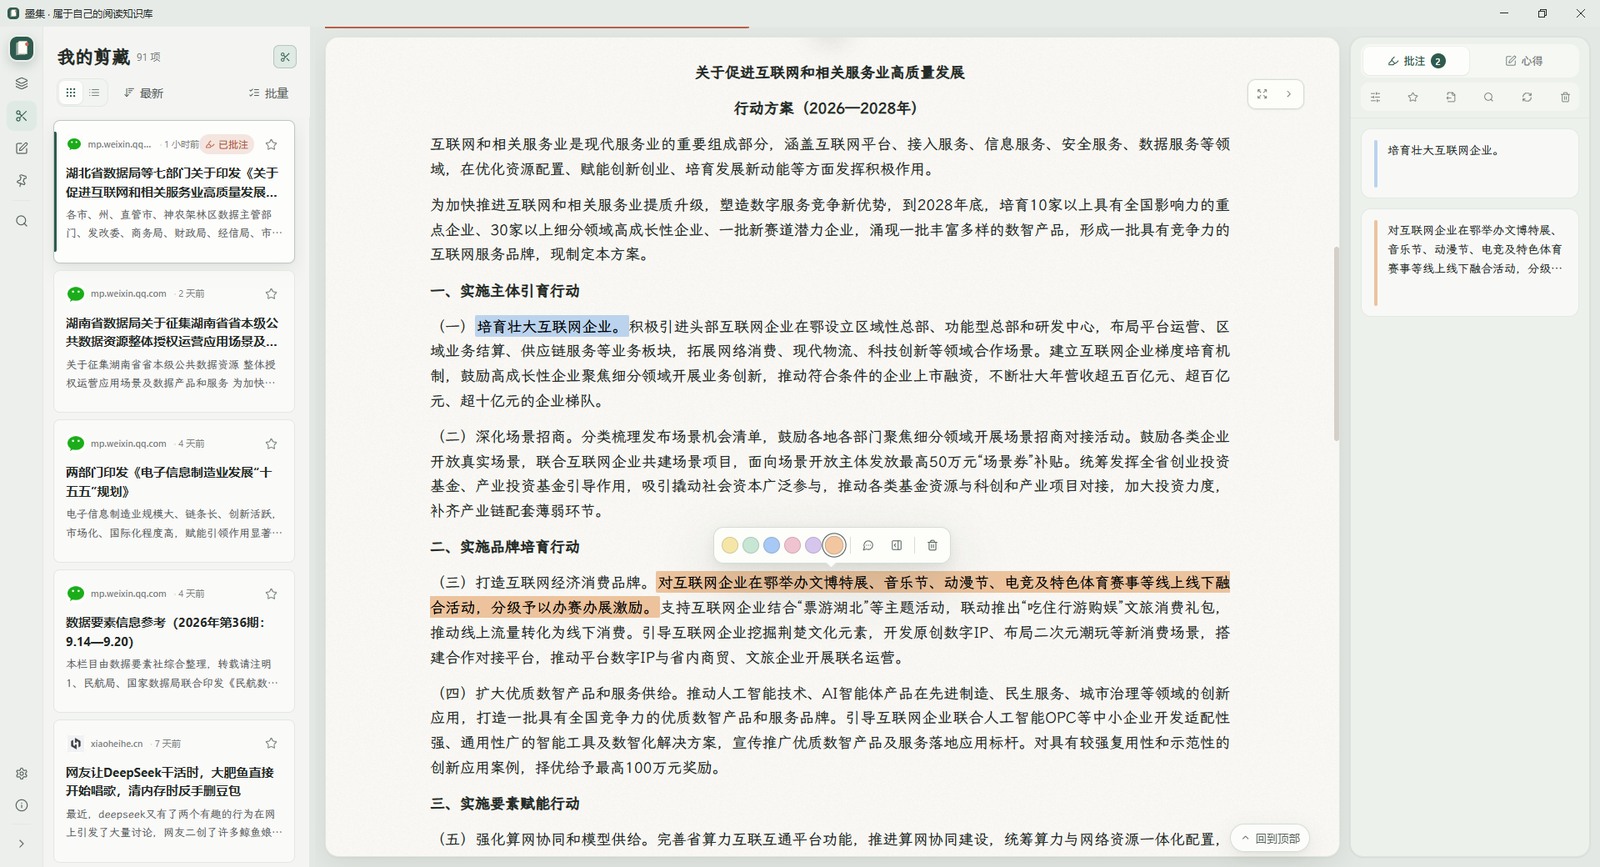Viewport: 1600px width, 867px height.
Task: Choose the blue highlight color
Action: point(771,545)
